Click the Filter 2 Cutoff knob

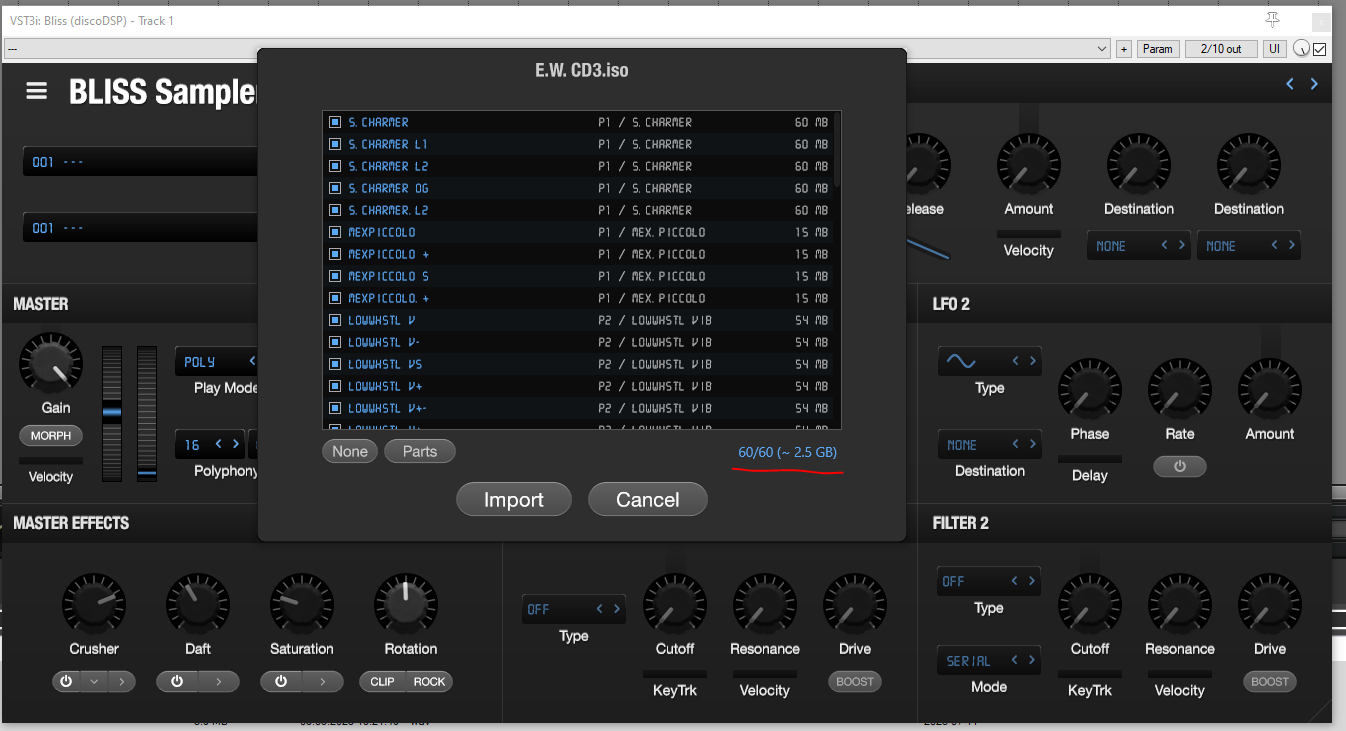point(1090,605)
